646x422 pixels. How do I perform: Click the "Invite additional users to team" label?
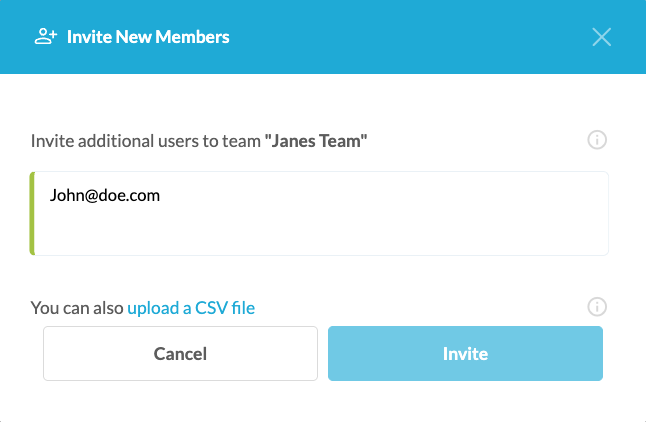point(145,141)
